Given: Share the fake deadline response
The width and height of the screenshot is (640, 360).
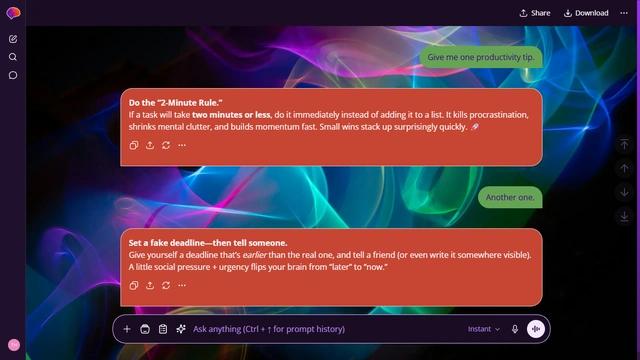Looking at the screenshot, I should point(150,285).
